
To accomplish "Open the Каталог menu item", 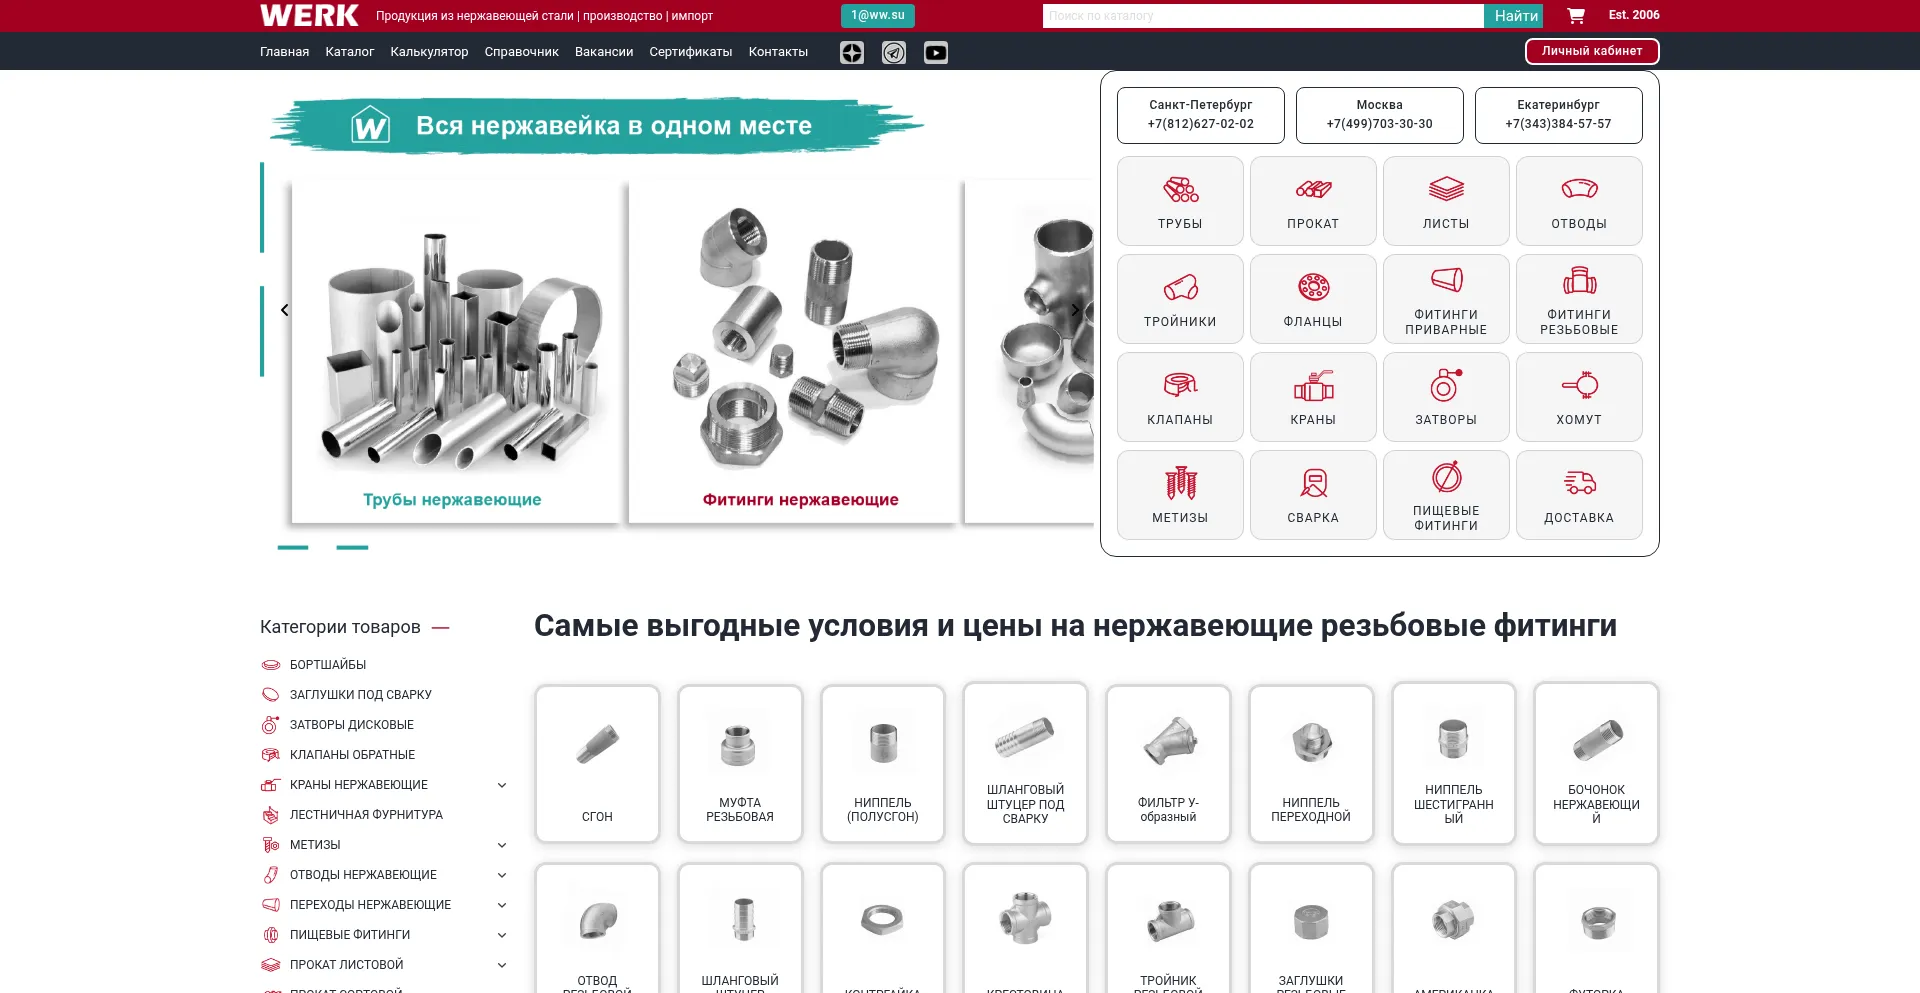I will (349, 52).
